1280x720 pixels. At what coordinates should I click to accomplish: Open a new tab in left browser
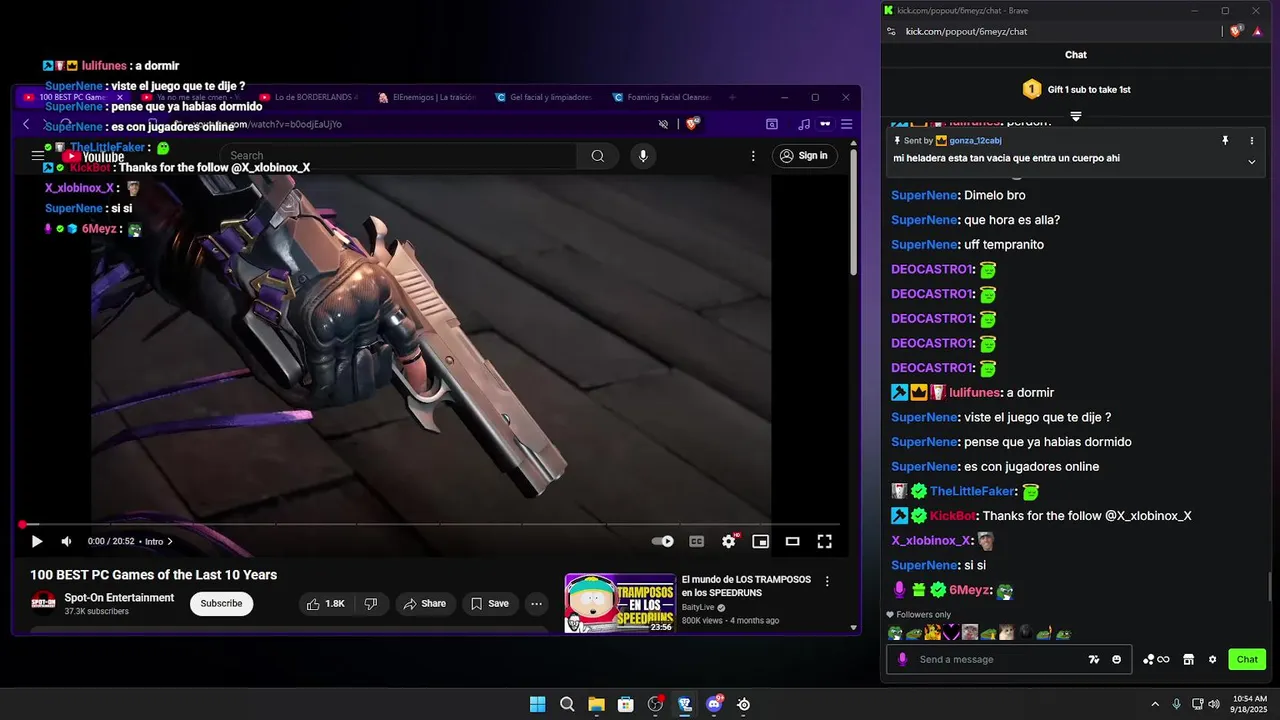(733, 97)
